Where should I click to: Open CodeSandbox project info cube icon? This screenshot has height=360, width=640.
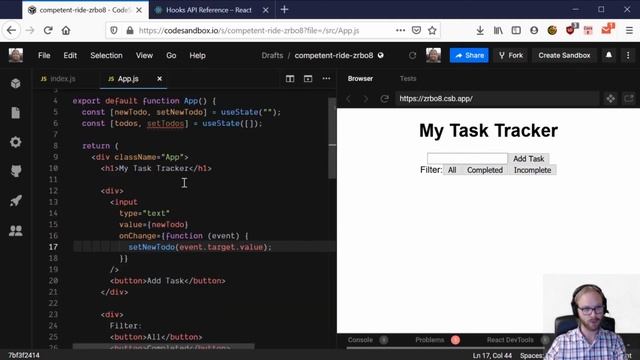pos(16,83)
